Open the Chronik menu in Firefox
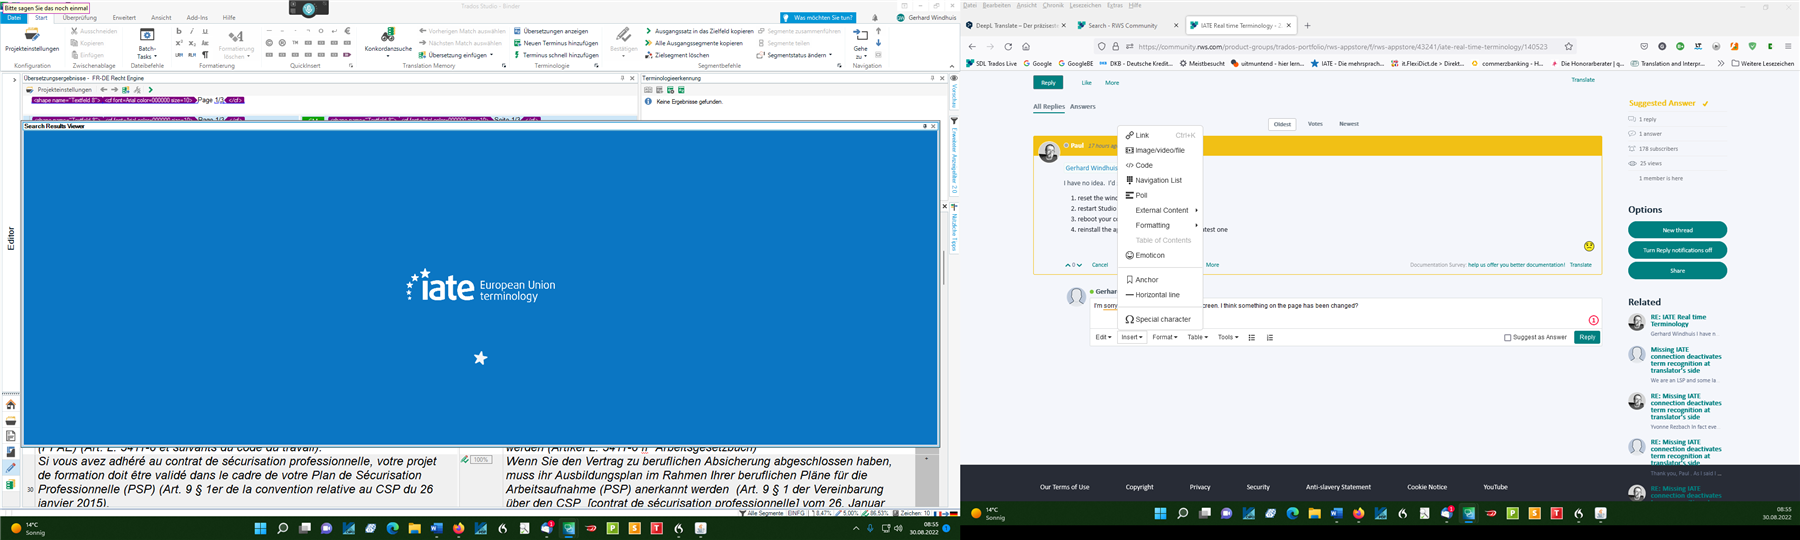 tap(1053, 5)
